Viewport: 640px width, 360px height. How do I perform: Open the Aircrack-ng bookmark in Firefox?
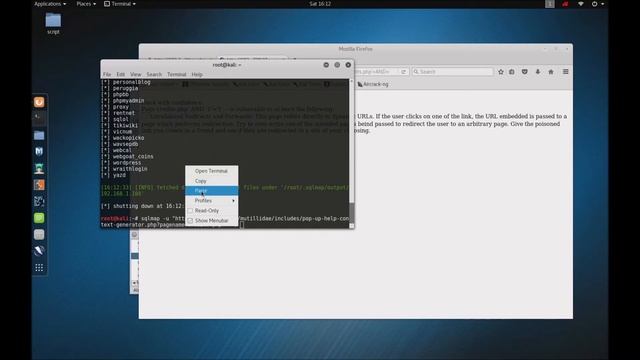(x=373, y=84)
